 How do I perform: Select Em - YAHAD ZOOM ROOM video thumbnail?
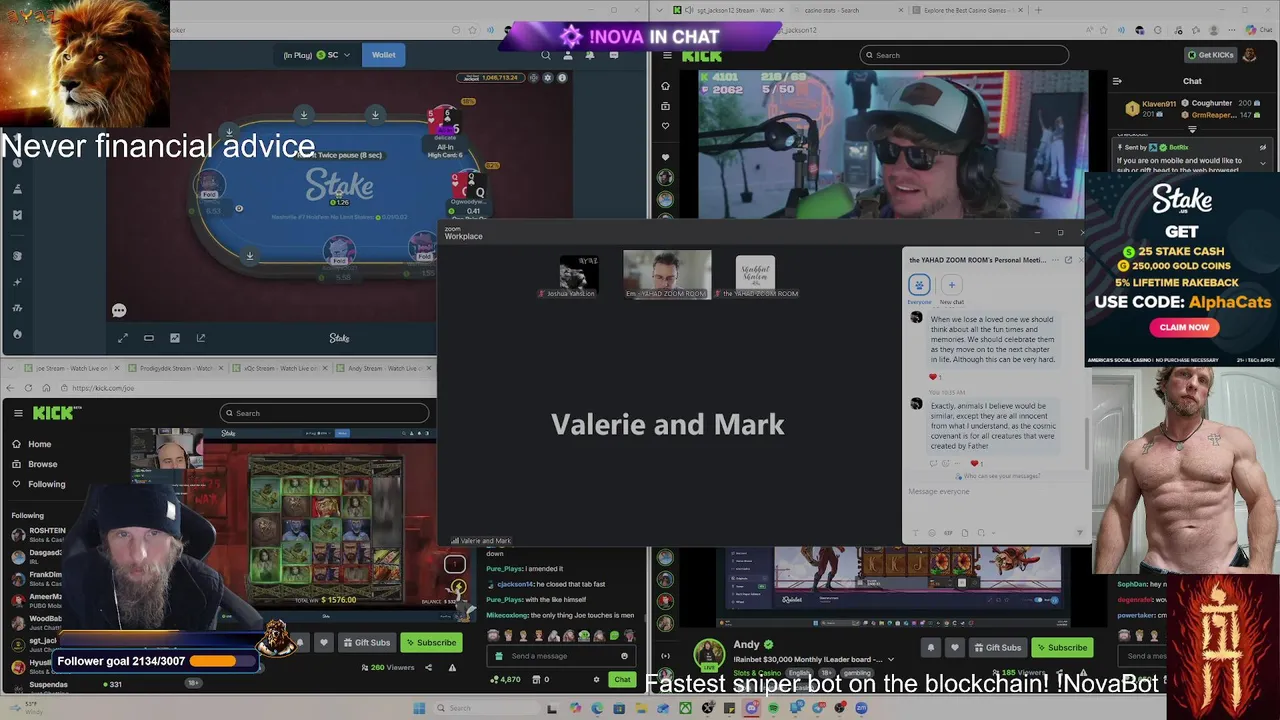click(667, 274)
